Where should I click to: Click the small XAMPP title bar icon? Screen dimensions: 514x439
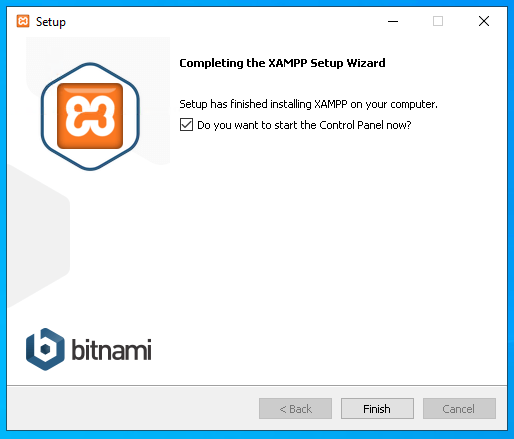pos(23,21)
